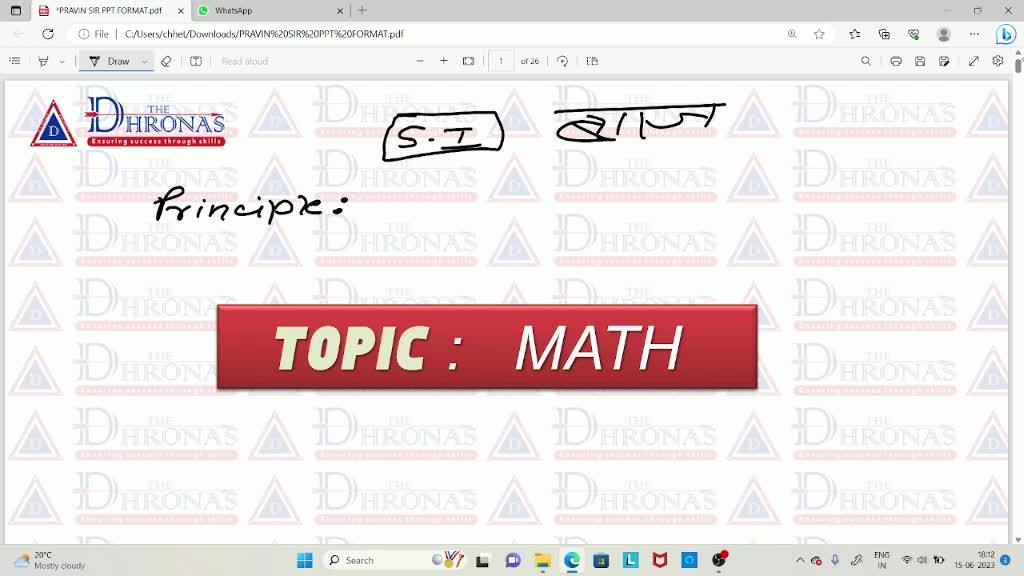
Task: Expand the Highlight color options arrow
Action: tap(62, 61)
